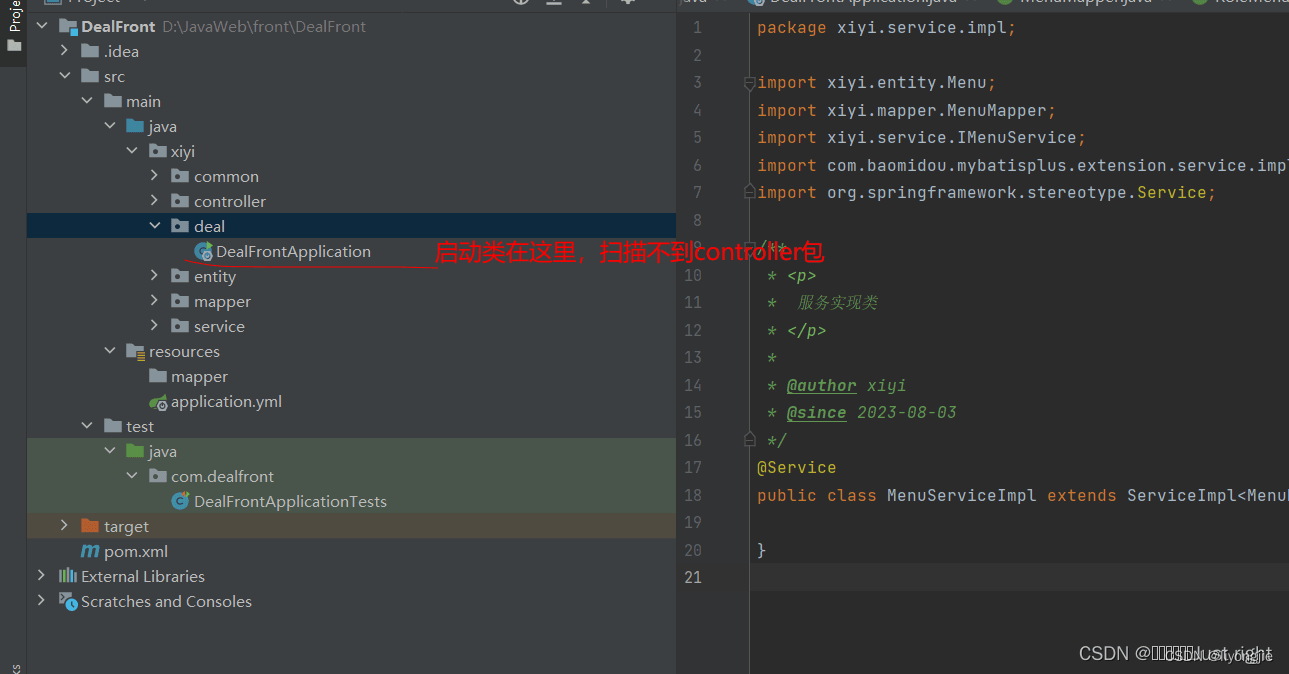The height and width of the screenshot is (674, 1289).
Task: Click the 'extends' keyword on line 18
Action: point(1081,496)
